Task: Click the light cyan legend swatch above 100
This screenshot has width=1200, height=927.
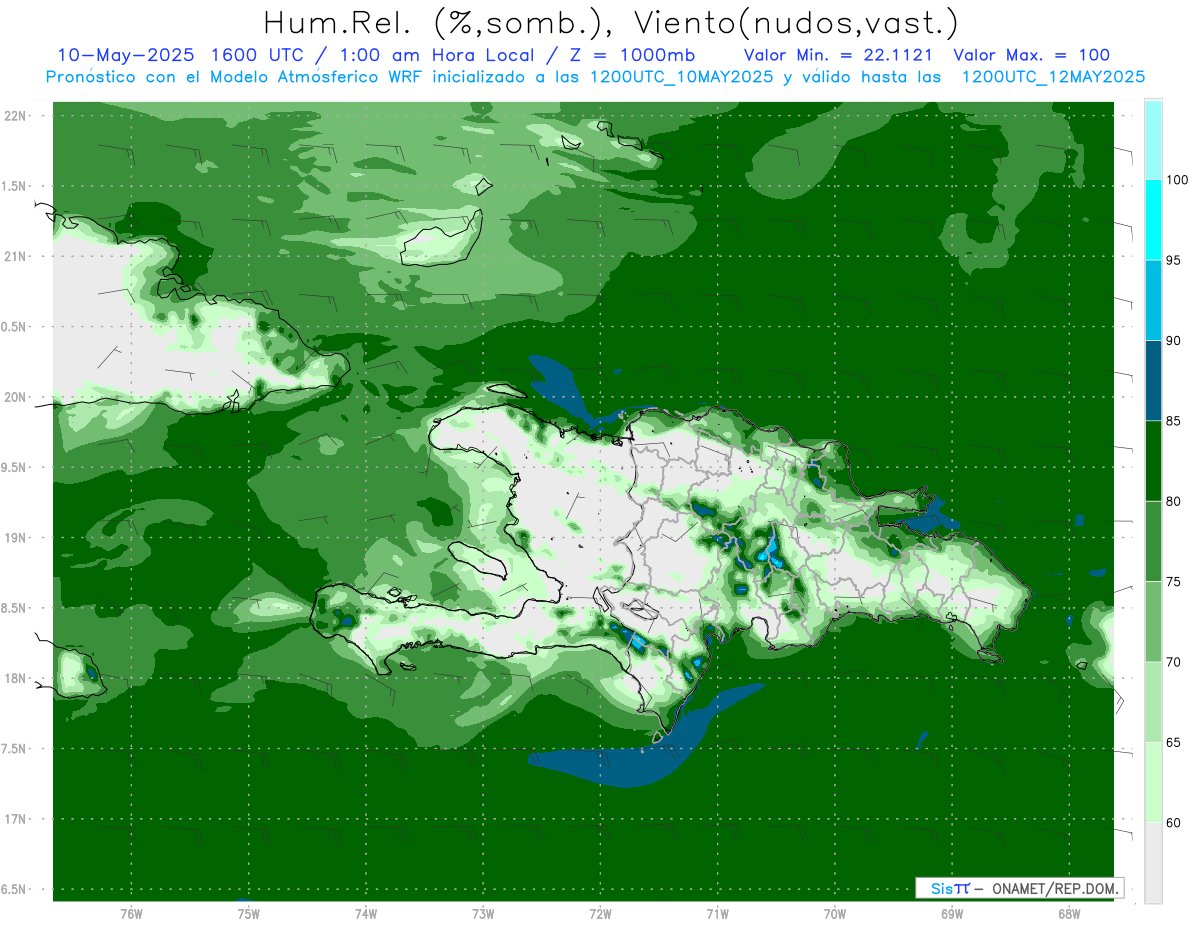Action: (1153, 140)
